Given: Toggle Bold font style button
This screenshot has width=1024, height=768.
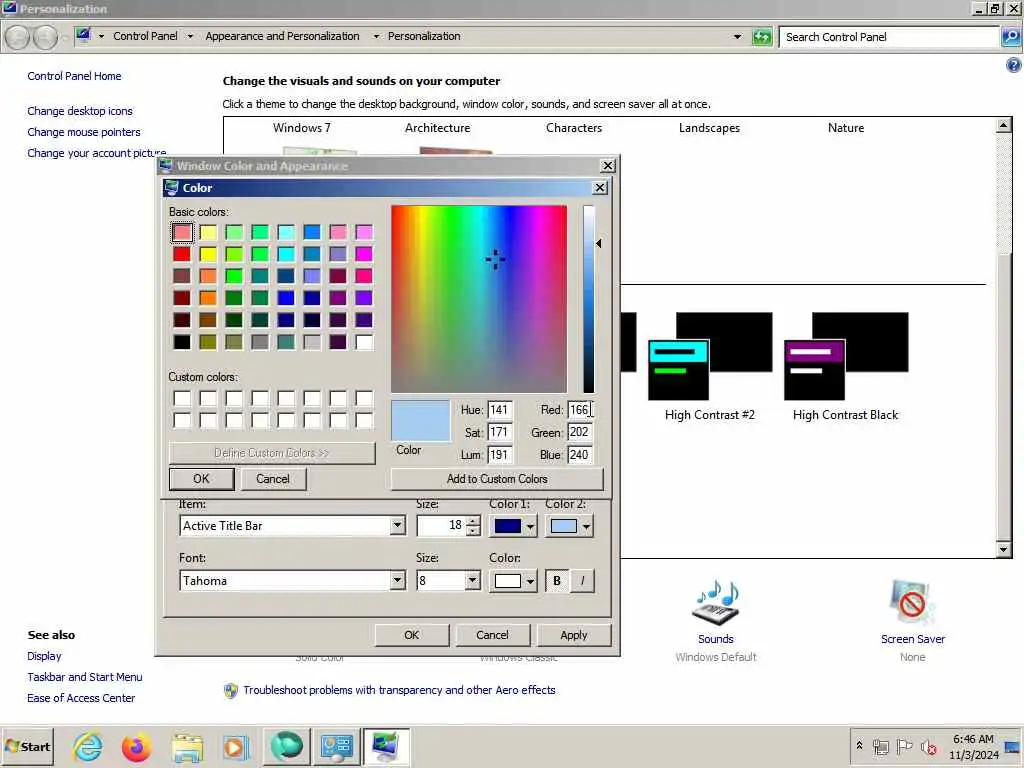Looking at the screenshot, I should pyautogui.click(x=556, y=581).
